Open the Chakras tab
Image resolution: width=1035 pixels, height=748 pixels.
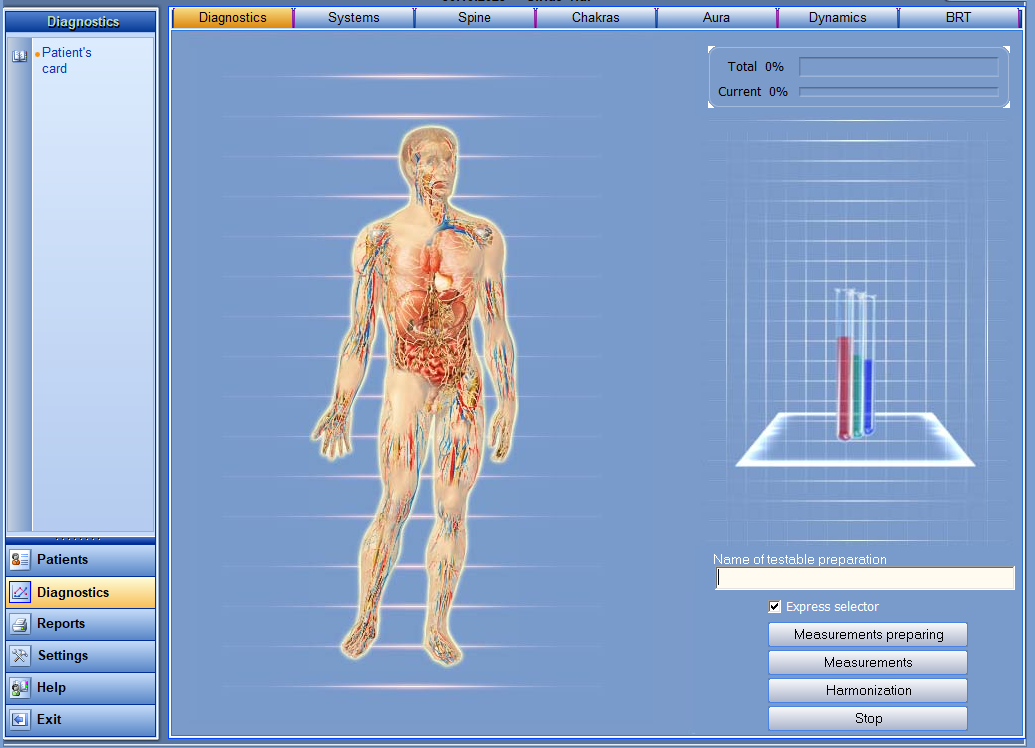point(595,18)
